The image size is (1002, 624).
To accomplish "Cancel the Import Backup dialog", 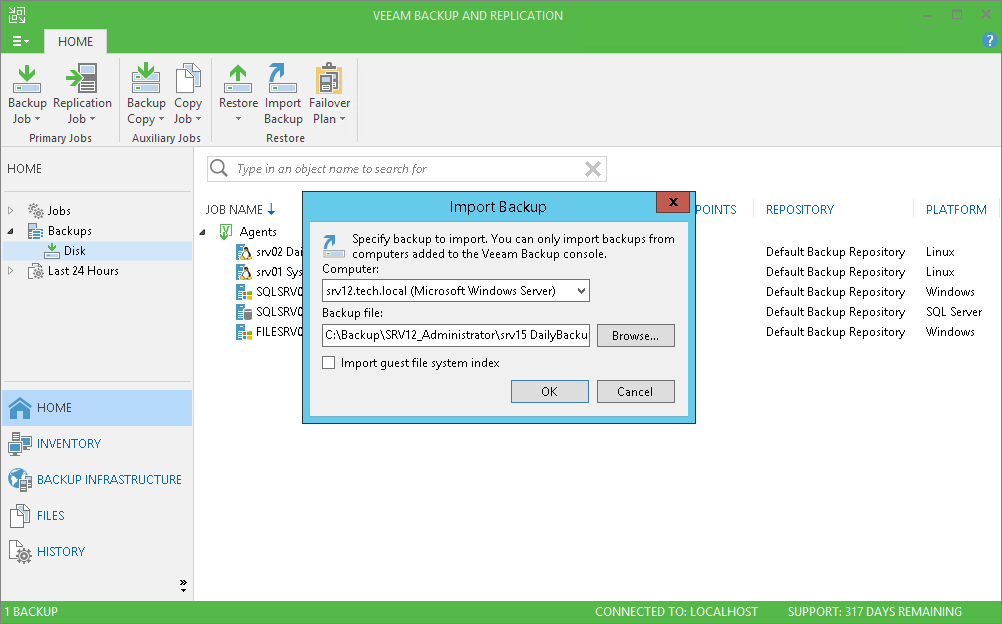I will tap(635, 391).
